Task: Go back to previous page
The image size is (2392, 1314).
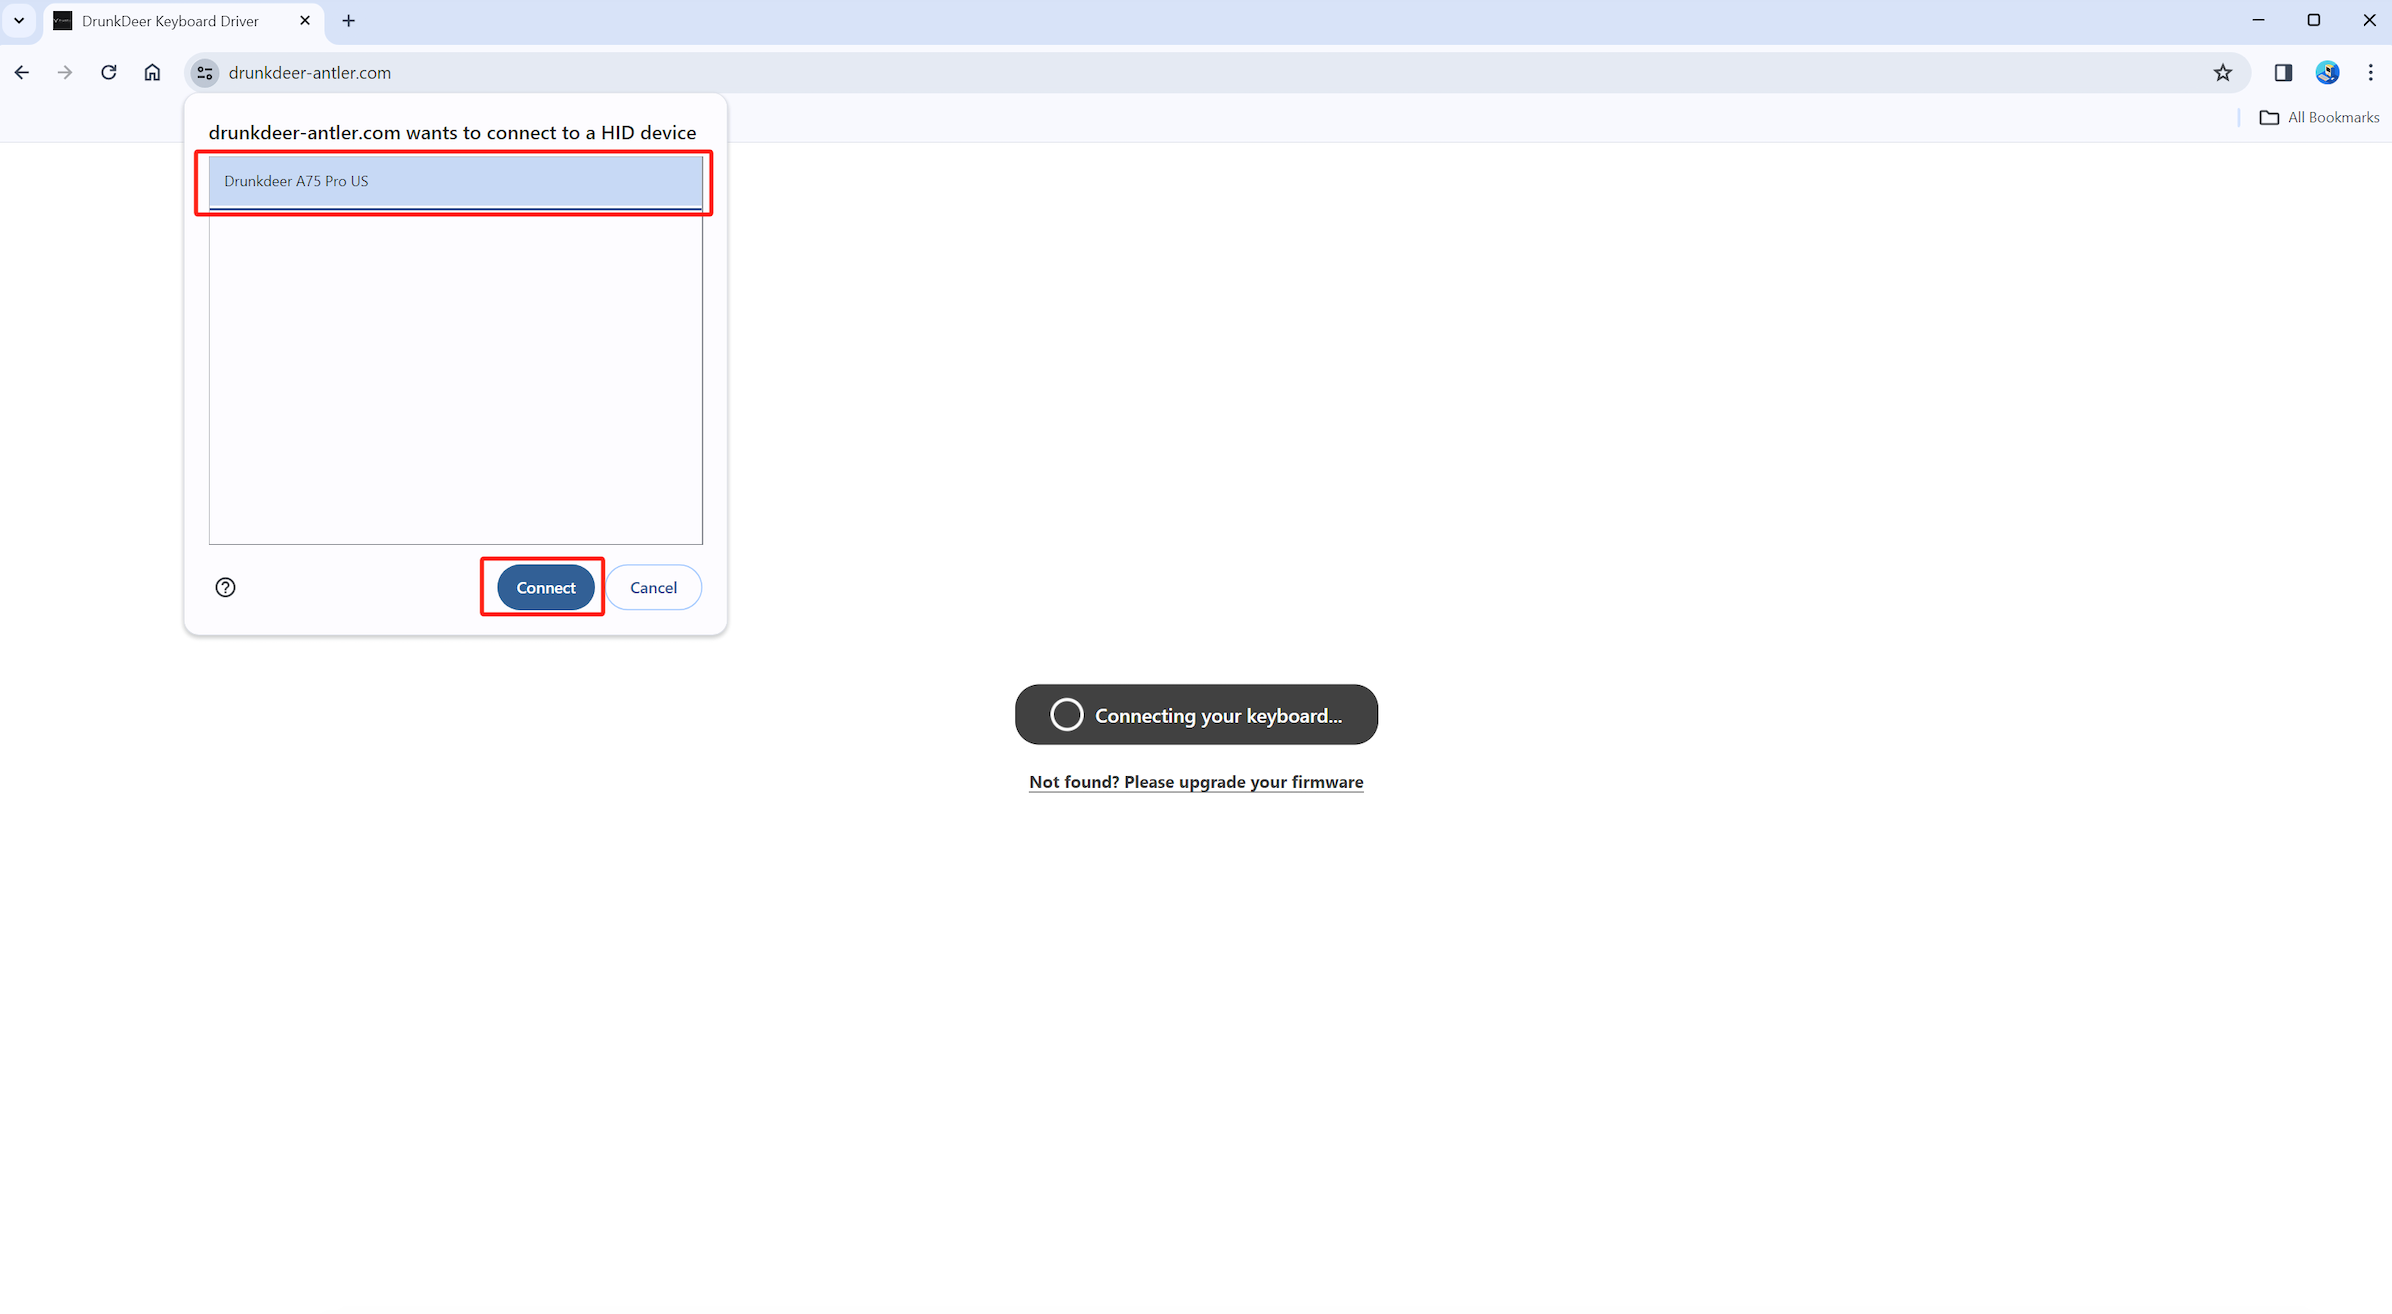Action: [x=21, y=72]
